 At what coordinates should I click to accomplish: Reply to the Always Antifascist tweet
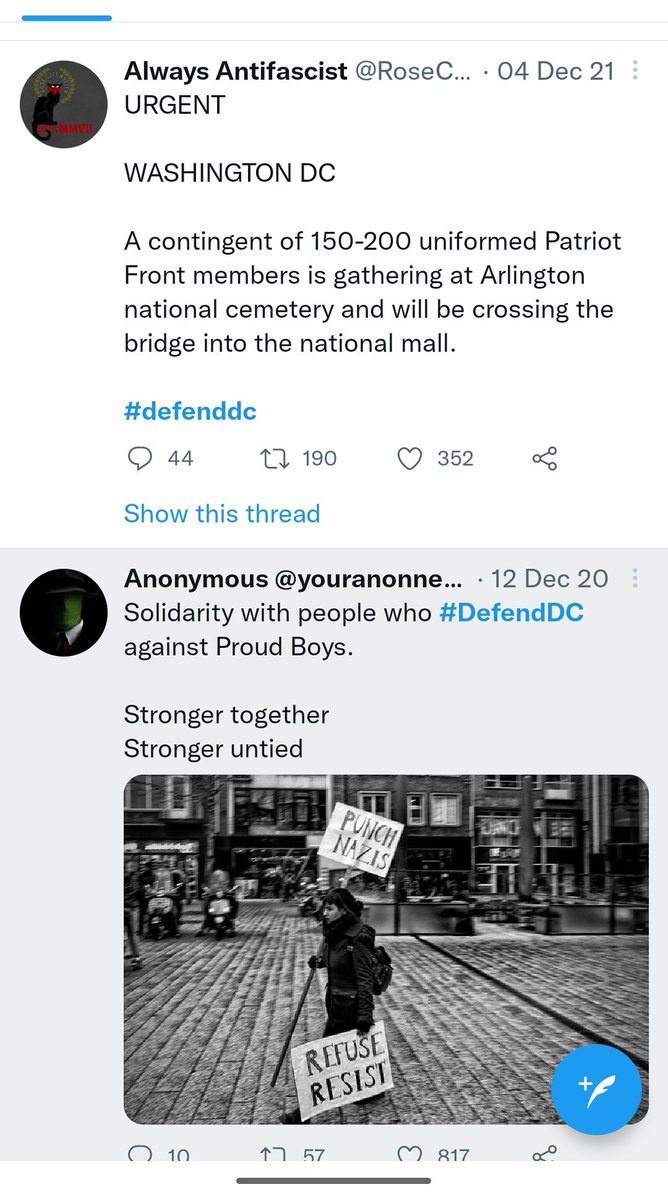click(141, 459)
